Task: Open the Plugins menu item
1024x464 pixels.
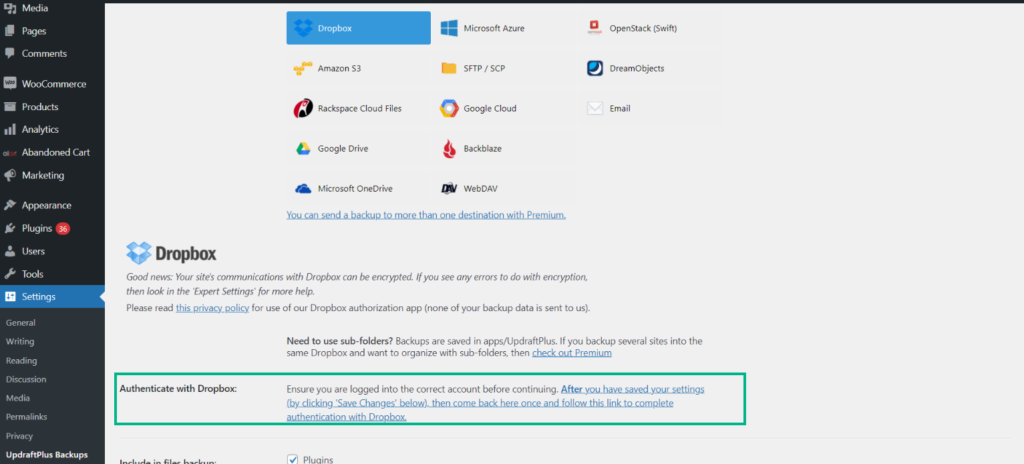Action: click(x=52, y=228)
